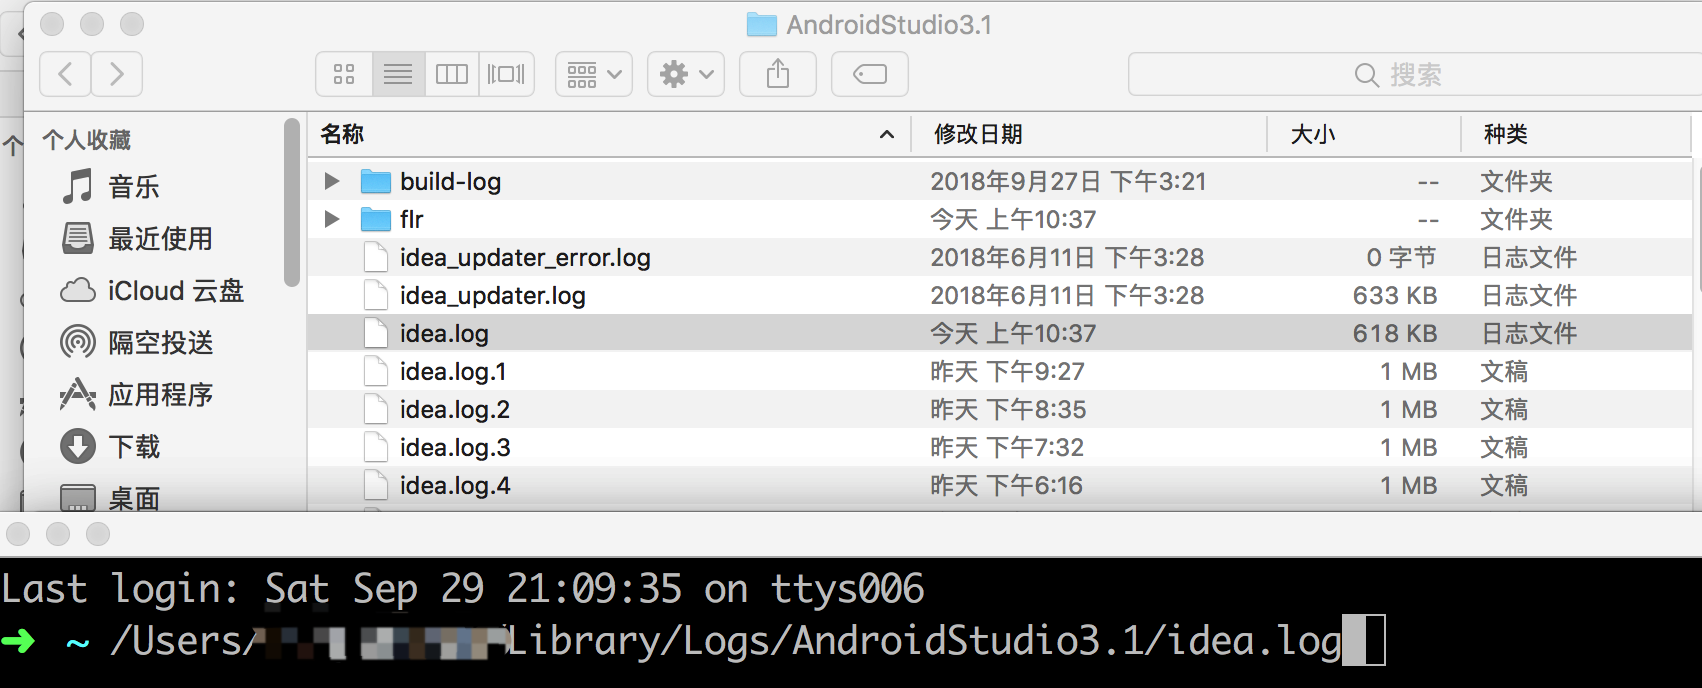
Task: Click the 0 字节 size value
Action: 1402,257
